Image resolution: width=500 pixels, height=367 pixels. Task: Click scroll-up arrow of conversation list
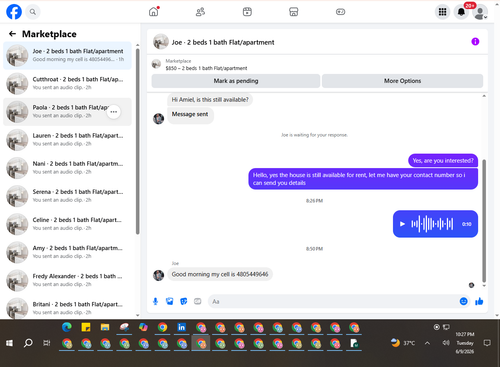[x=138, y=45]
